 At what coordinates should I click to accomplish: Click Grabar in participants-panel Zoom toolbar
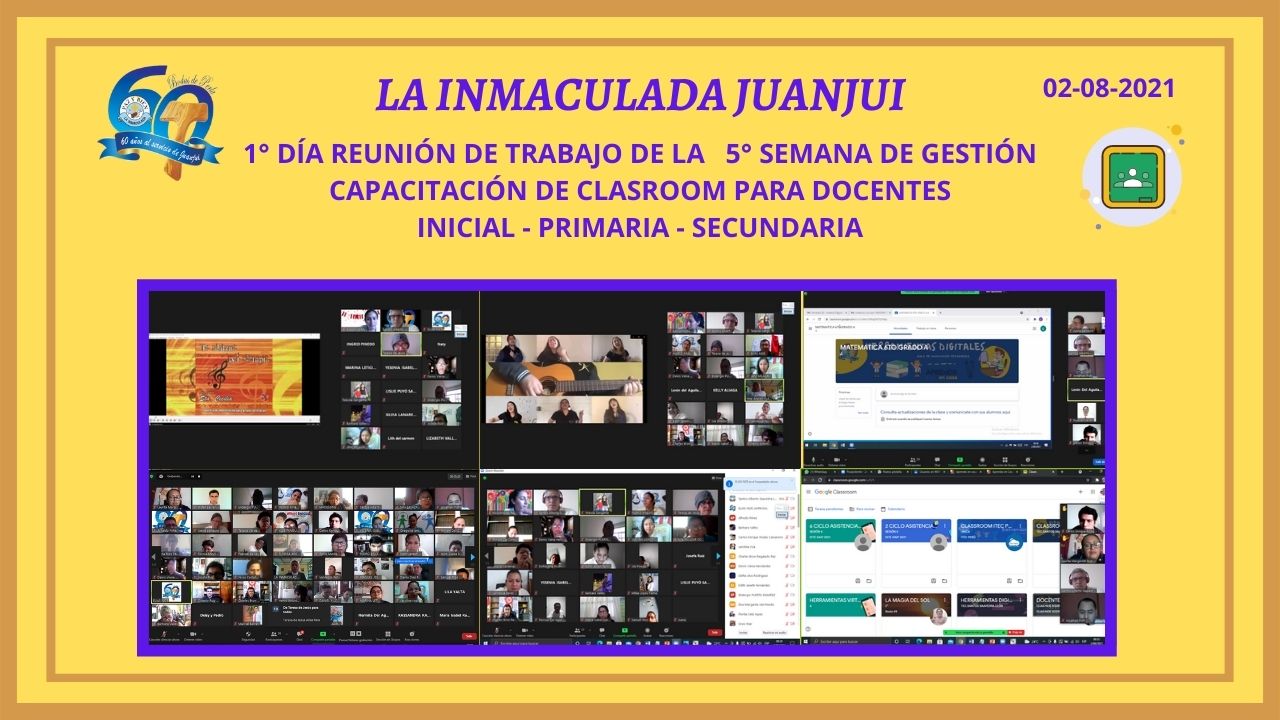pyautogui.click(x=647, y=631)
